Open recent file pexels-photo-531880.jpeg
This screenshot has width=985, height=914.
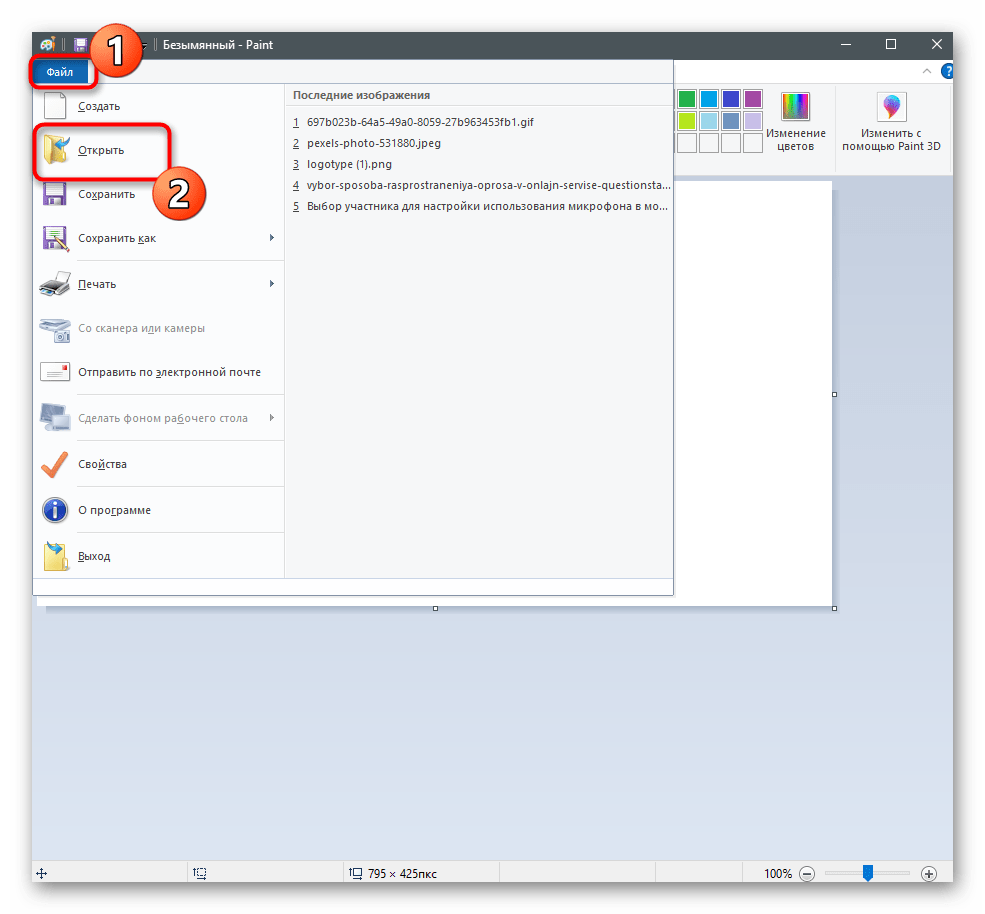click(x=374, y=143)
